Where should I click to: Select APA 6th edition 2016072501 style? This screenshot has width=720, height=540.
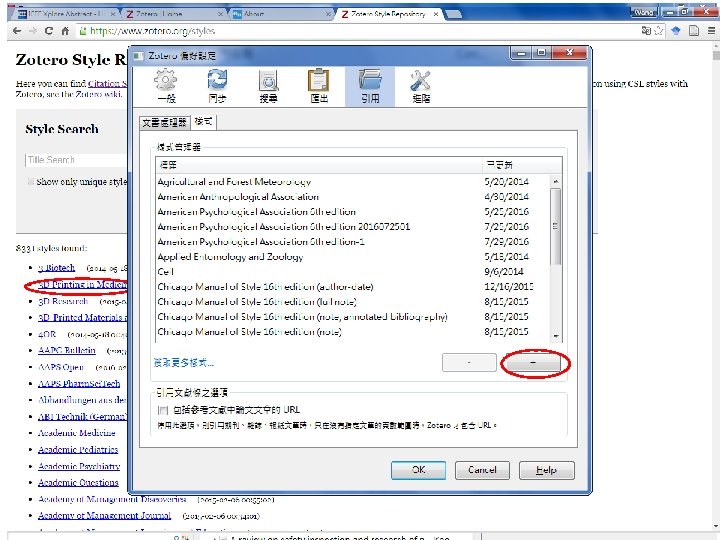tap(353, 227)
